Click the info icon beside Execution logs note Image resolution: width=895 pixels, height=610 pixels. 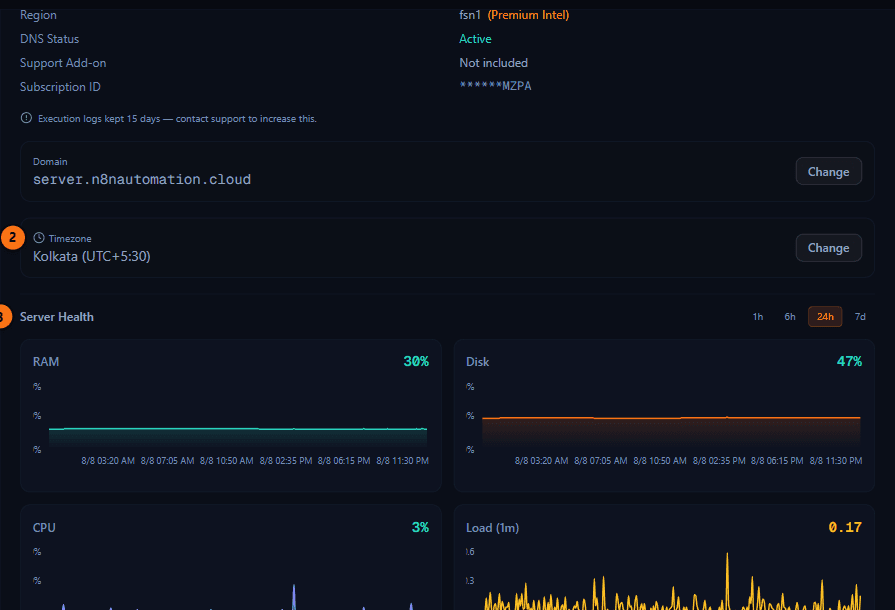tap(26, 118)
